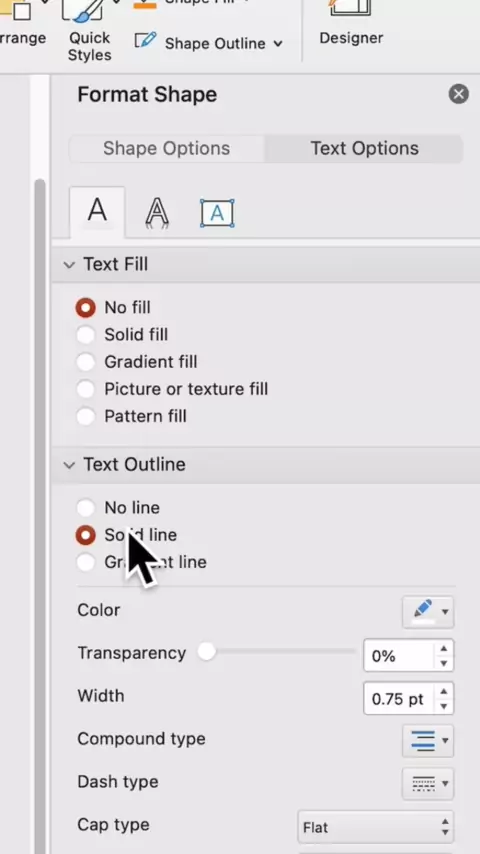Viewport: 480px width, 854px height.
Task: Switch to the Text Options tab
Action: tap(364, 149)
